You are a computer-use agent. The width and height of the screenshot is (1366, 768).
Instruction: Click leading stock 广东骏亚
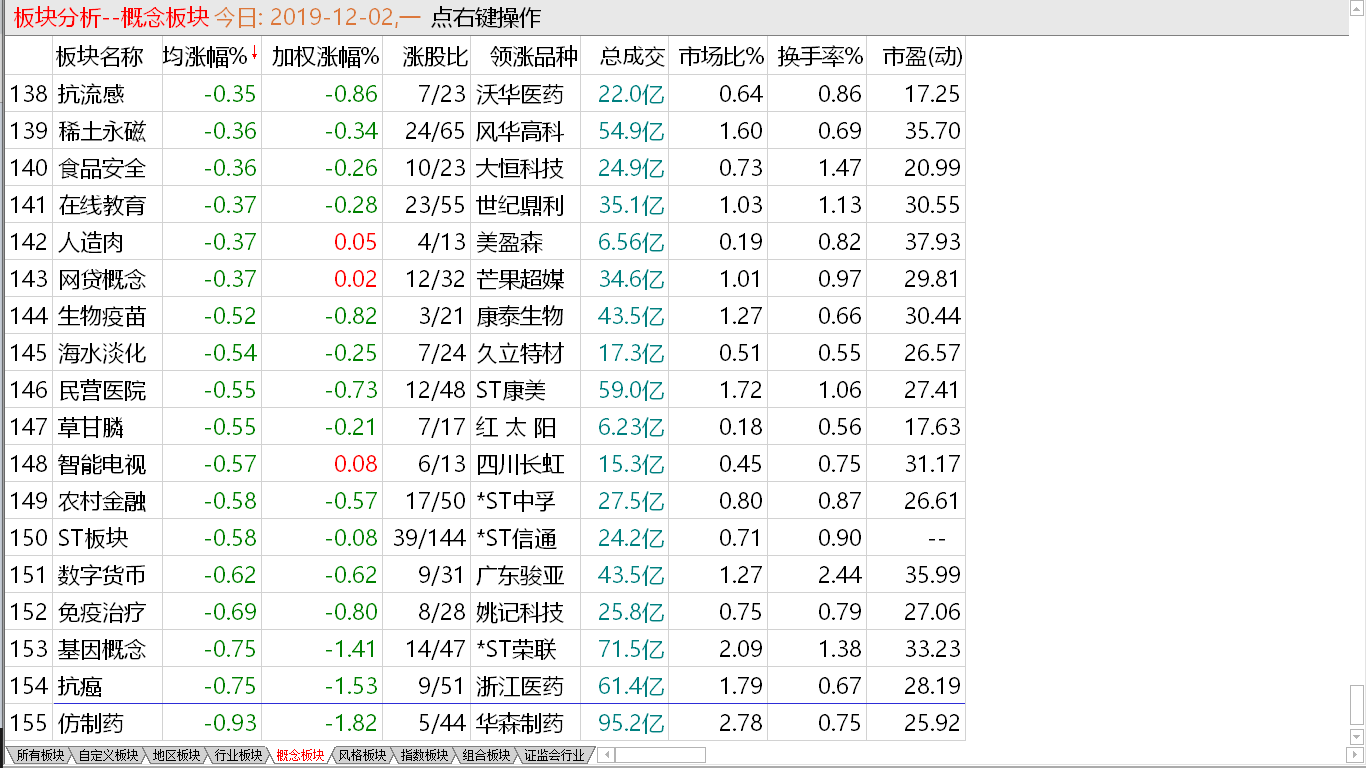pyautogui.click(x=520, y=575)
